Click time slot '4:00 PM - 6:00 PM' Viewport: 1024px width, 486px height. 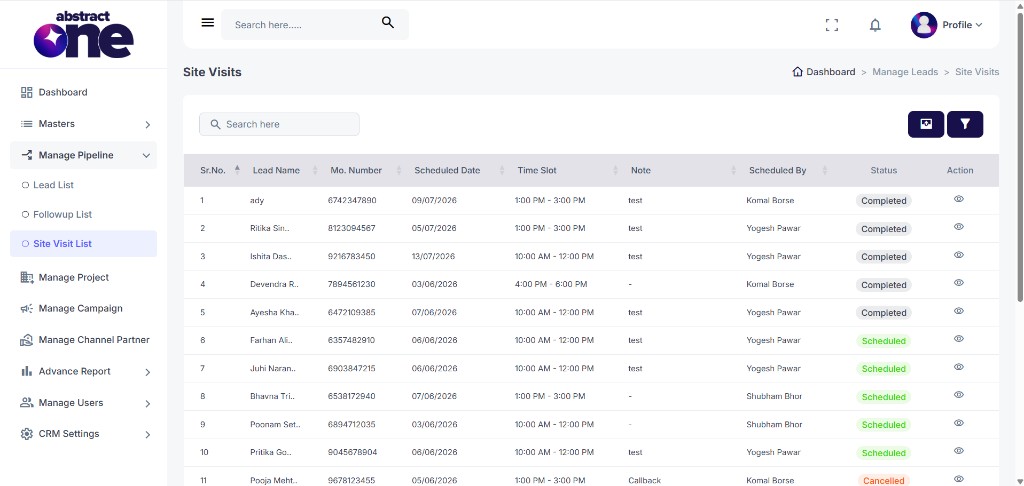(551, 284)
